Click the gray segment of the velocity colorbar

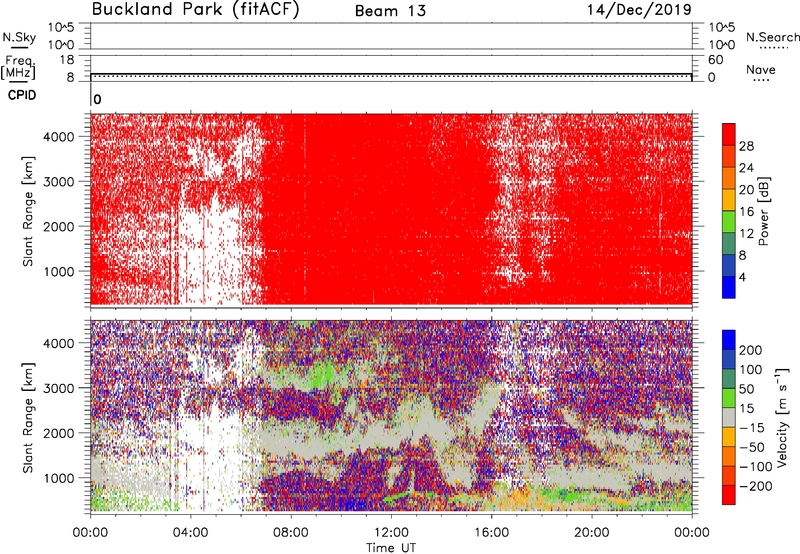pyautogui.click(x=729, y=417)
